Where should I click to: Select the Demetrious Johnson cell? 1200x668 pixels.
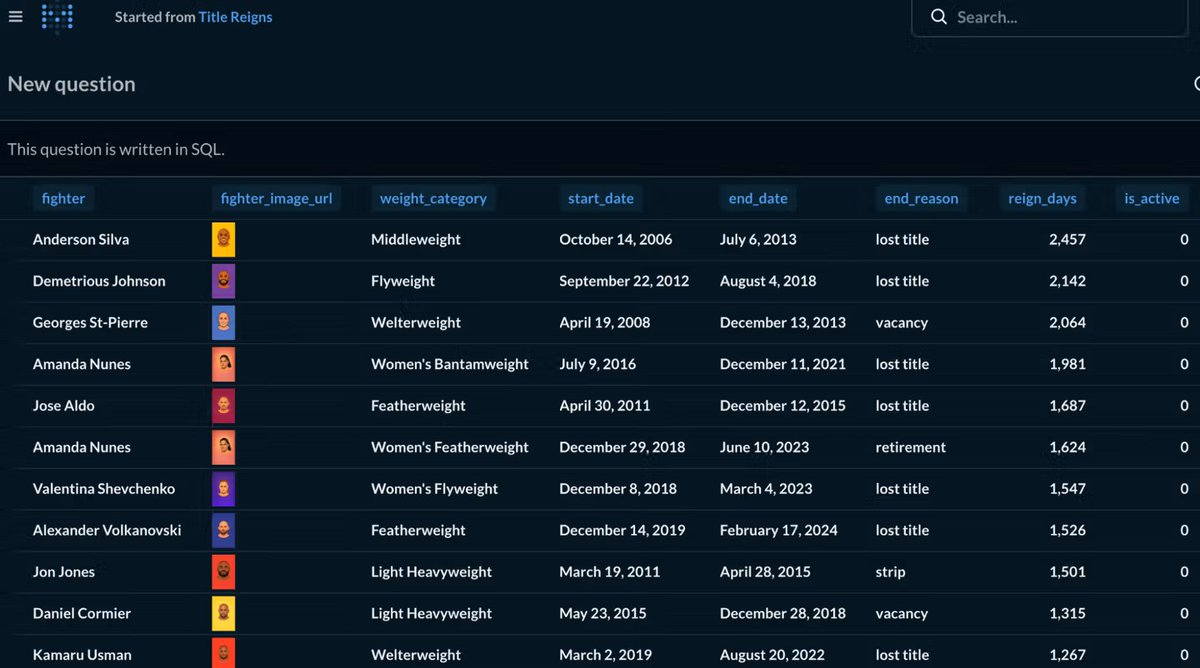coord(99,281)
